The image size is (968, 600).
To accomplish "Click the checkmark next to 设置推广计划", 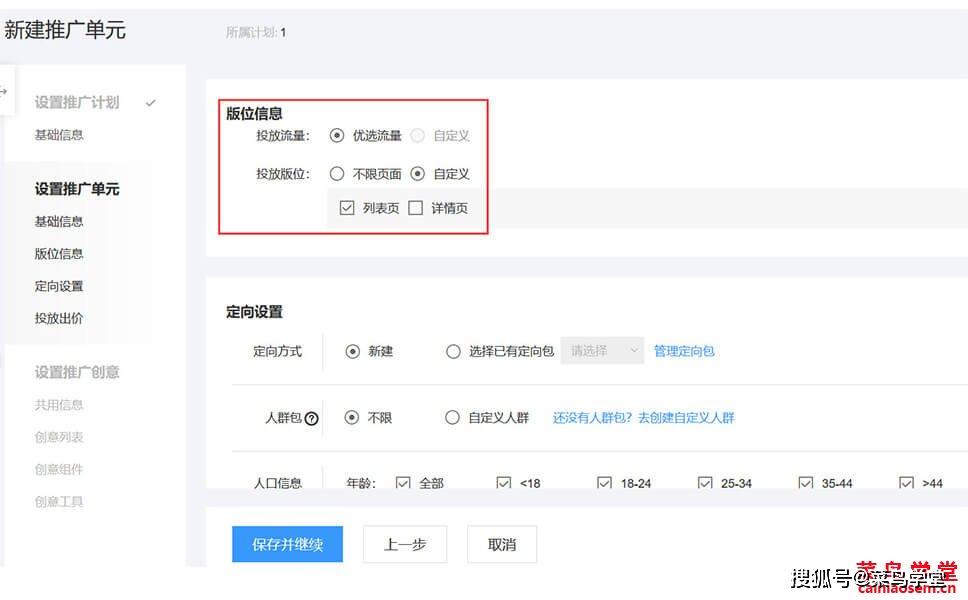I will point(151,102).
